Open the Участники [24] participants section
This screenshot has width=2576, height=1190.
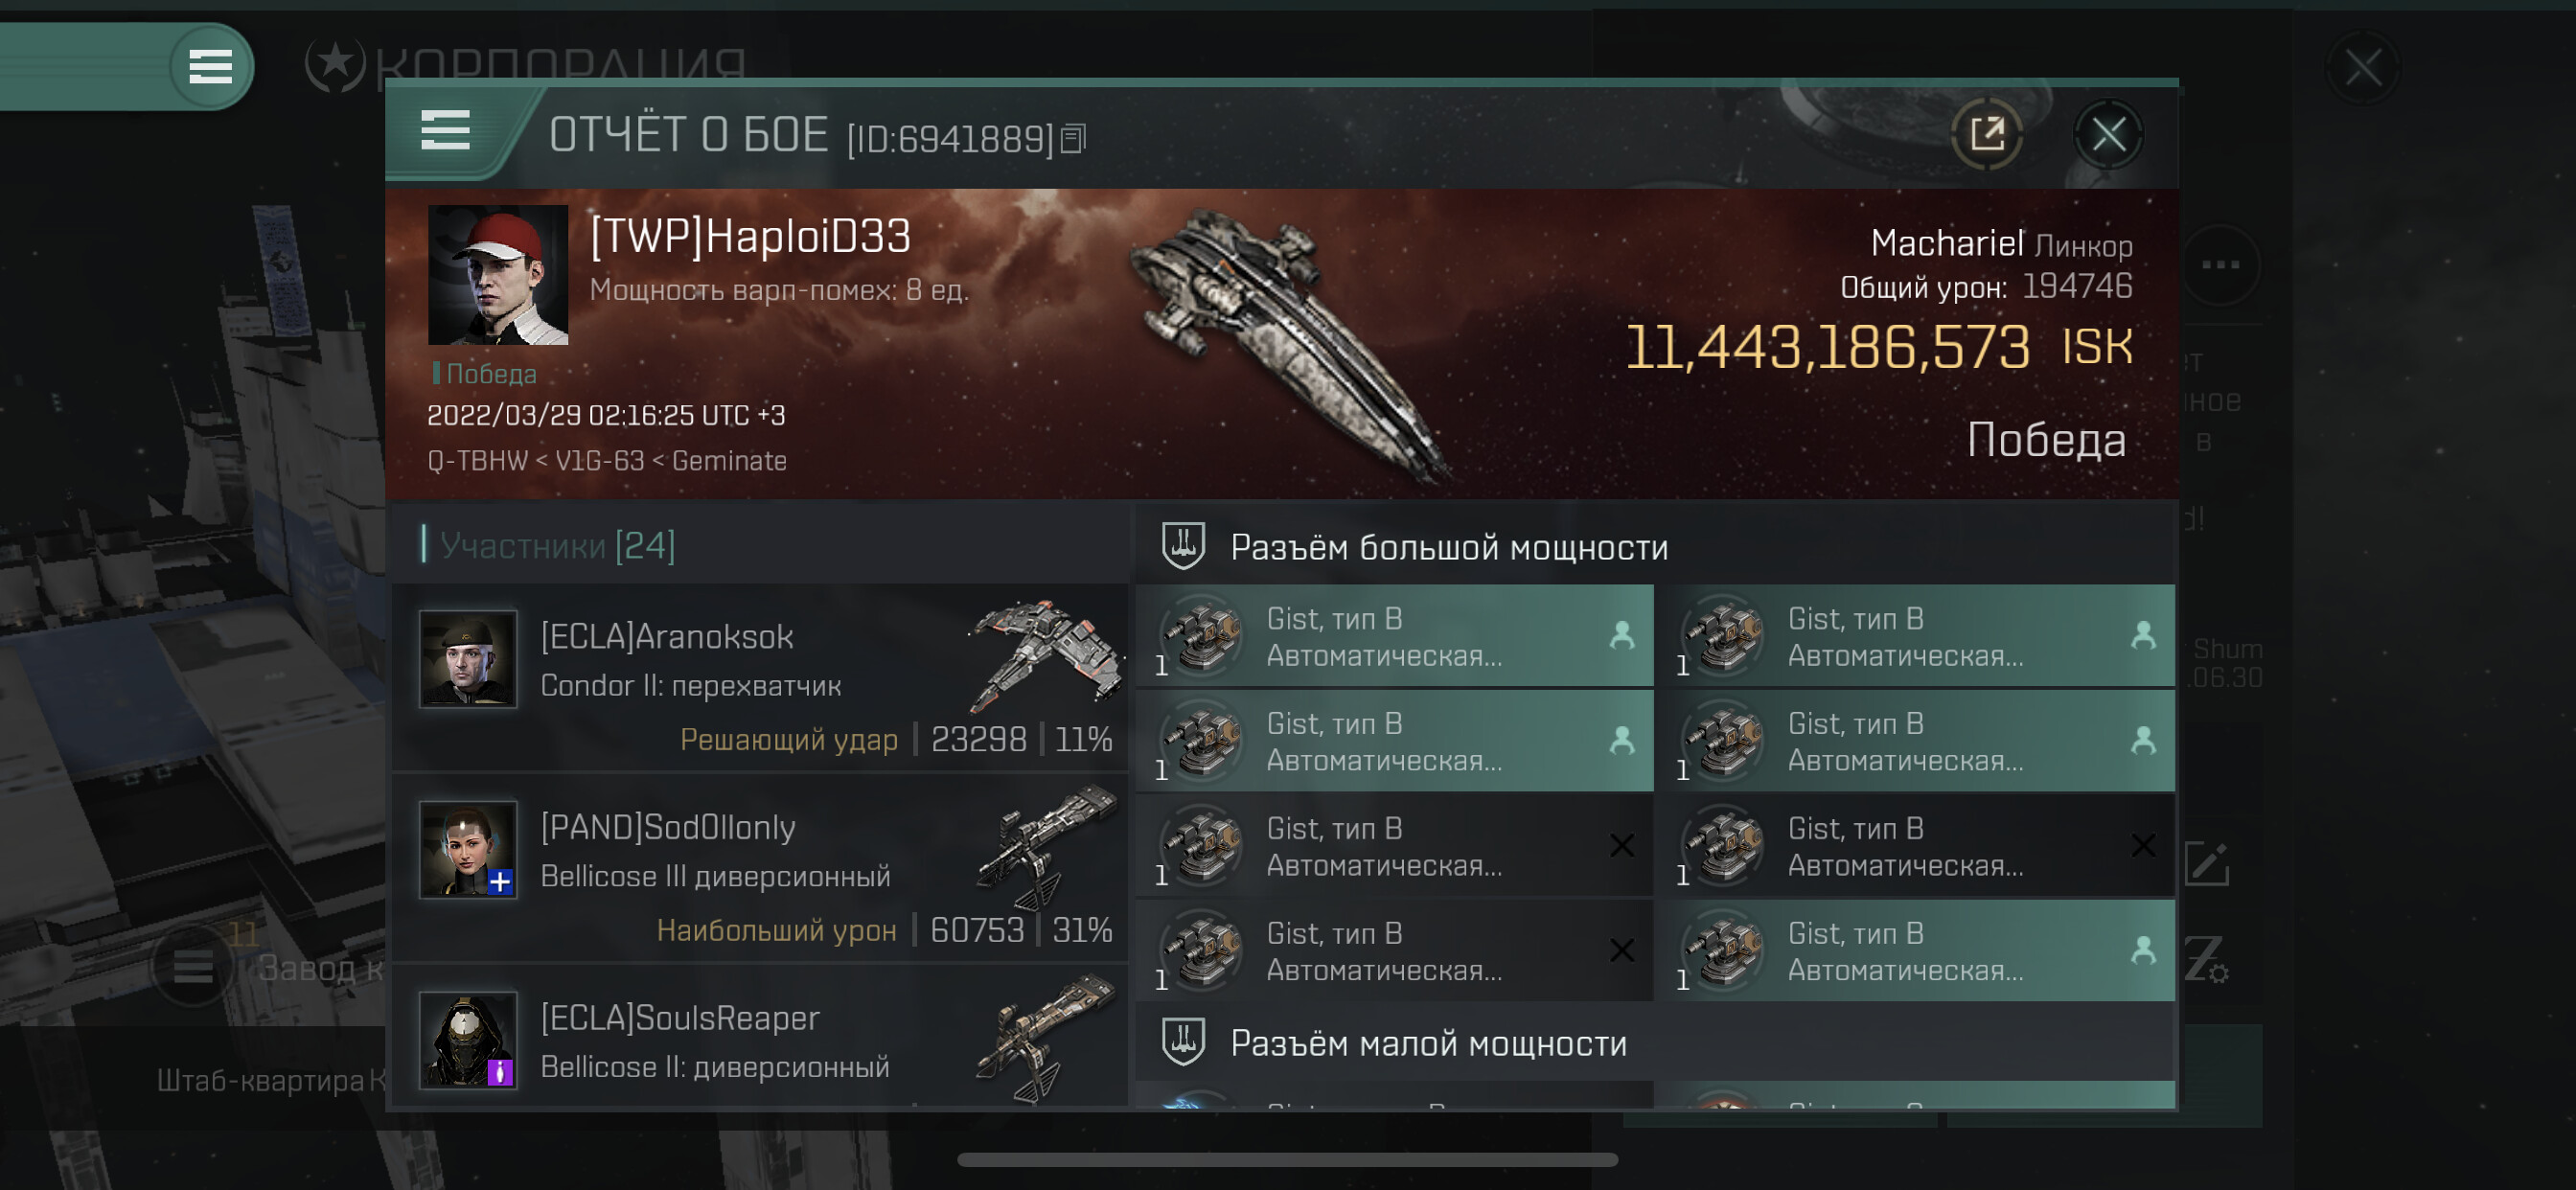557,545
